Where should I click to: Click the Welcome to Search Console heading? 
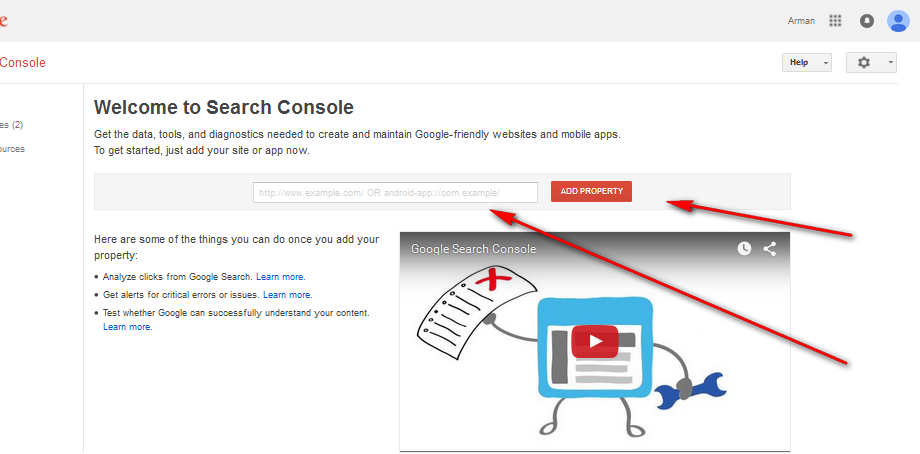point(224,107)
